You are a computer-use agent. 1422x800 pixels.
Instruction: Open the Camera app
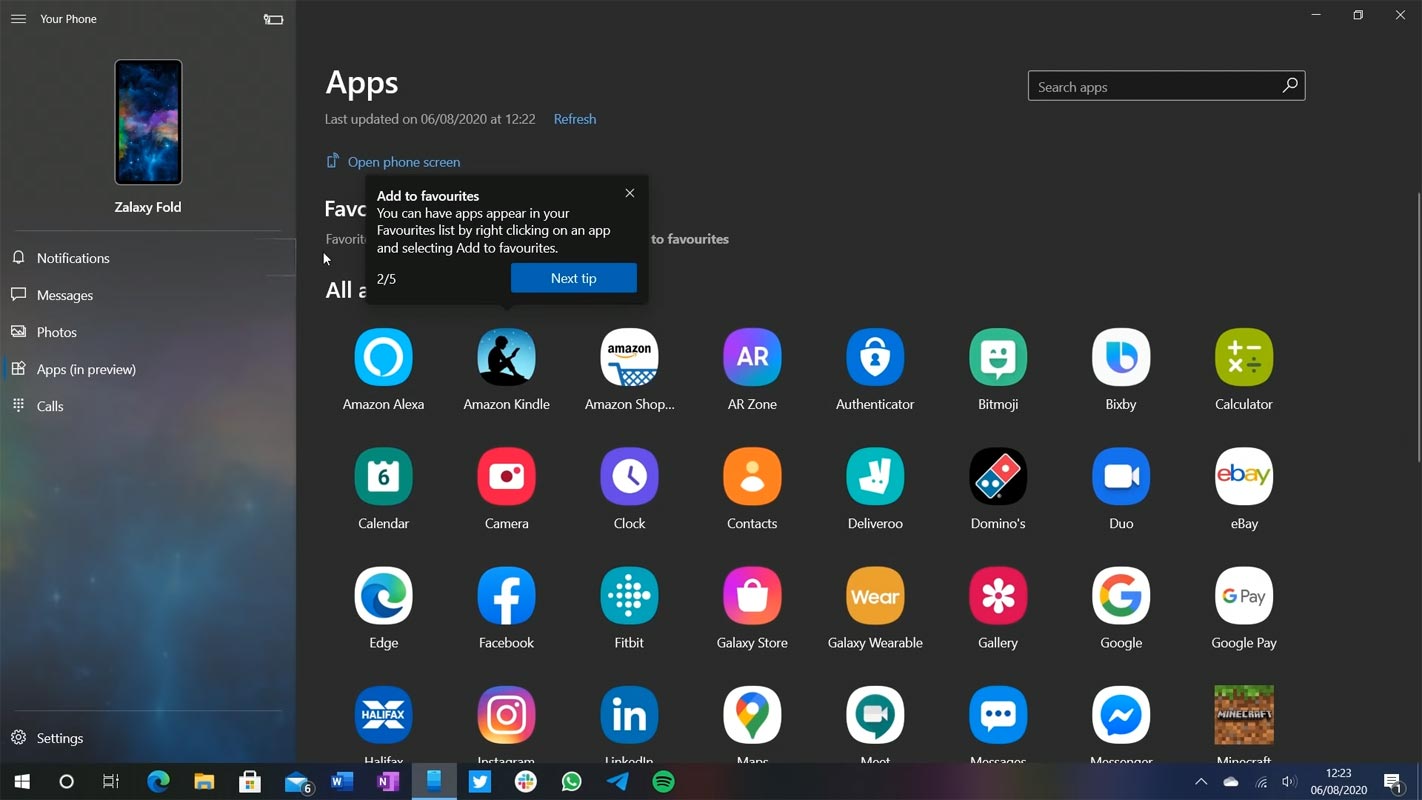506,477
